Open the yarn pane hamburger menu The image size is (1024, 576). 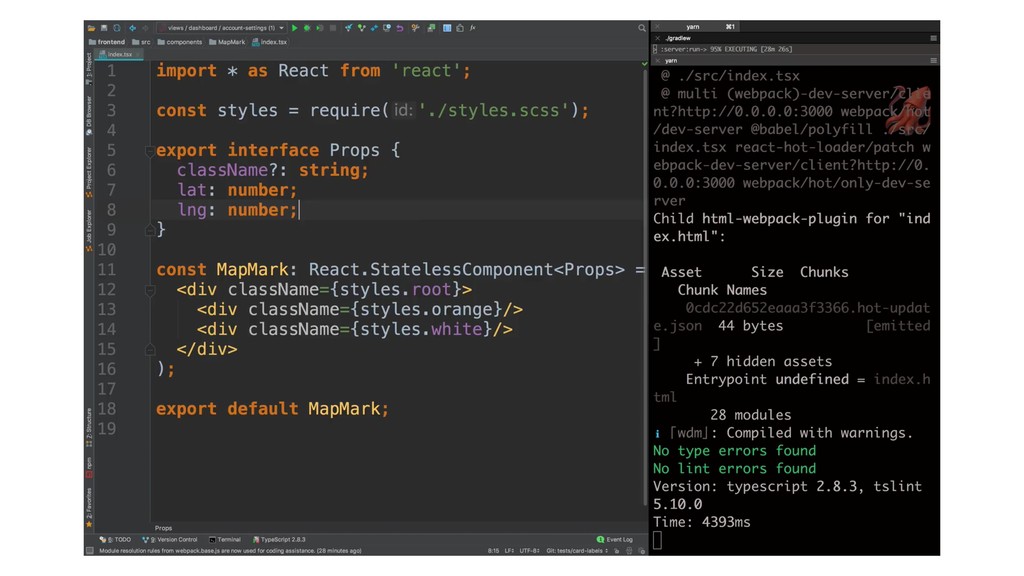pos(933,61)
